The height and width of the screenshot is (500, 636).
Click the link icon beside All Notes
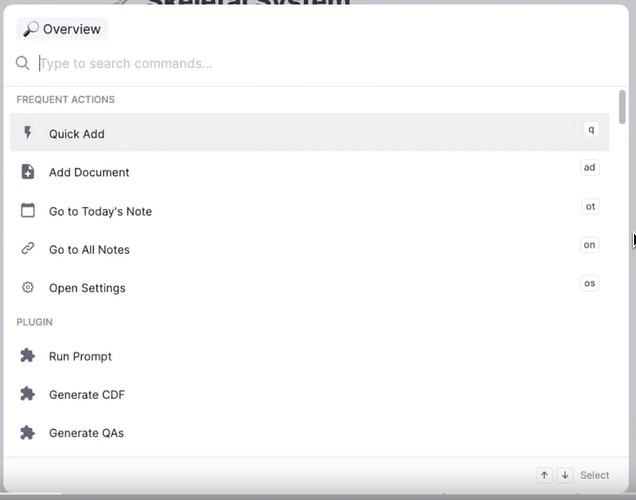(28, 248)
